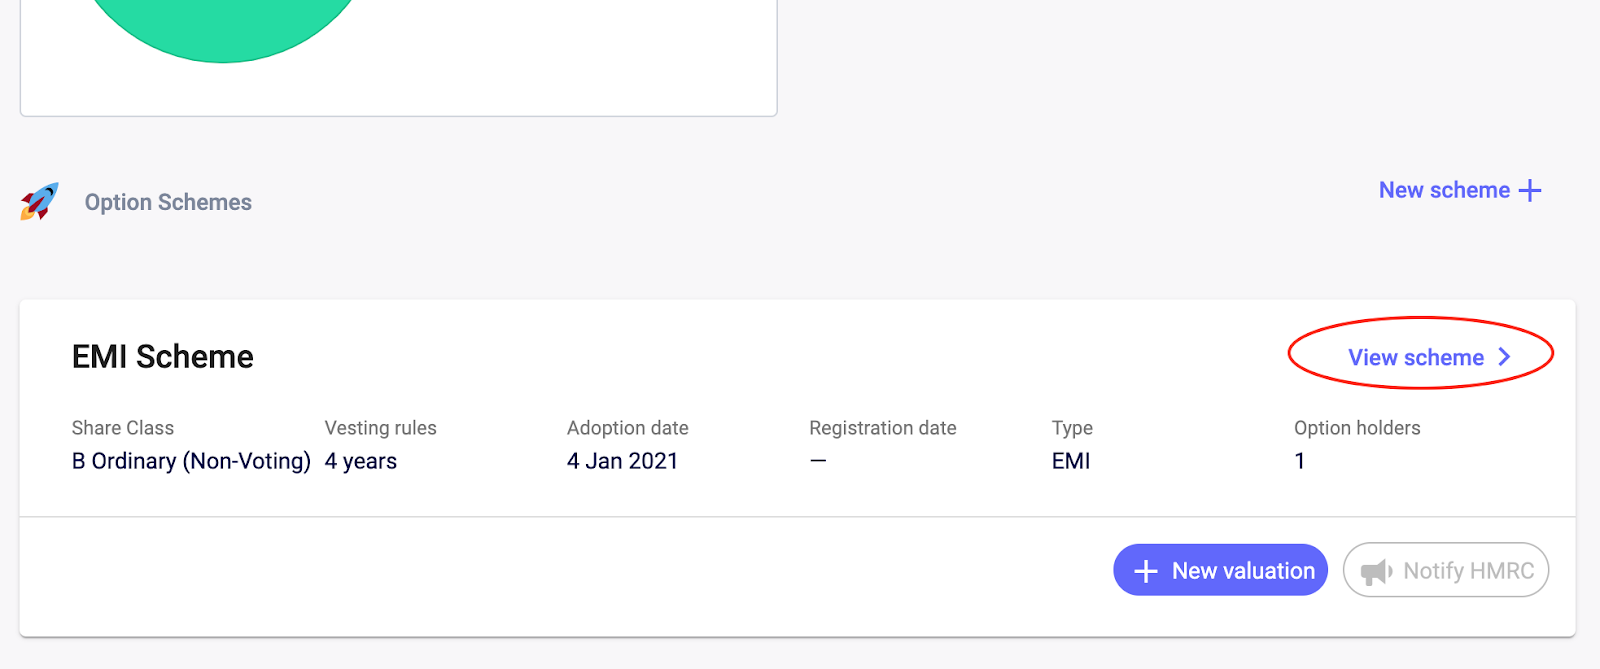Click the chevron arrow after View scheme
Screen dimensions: 1600x669
point(1504,357)
